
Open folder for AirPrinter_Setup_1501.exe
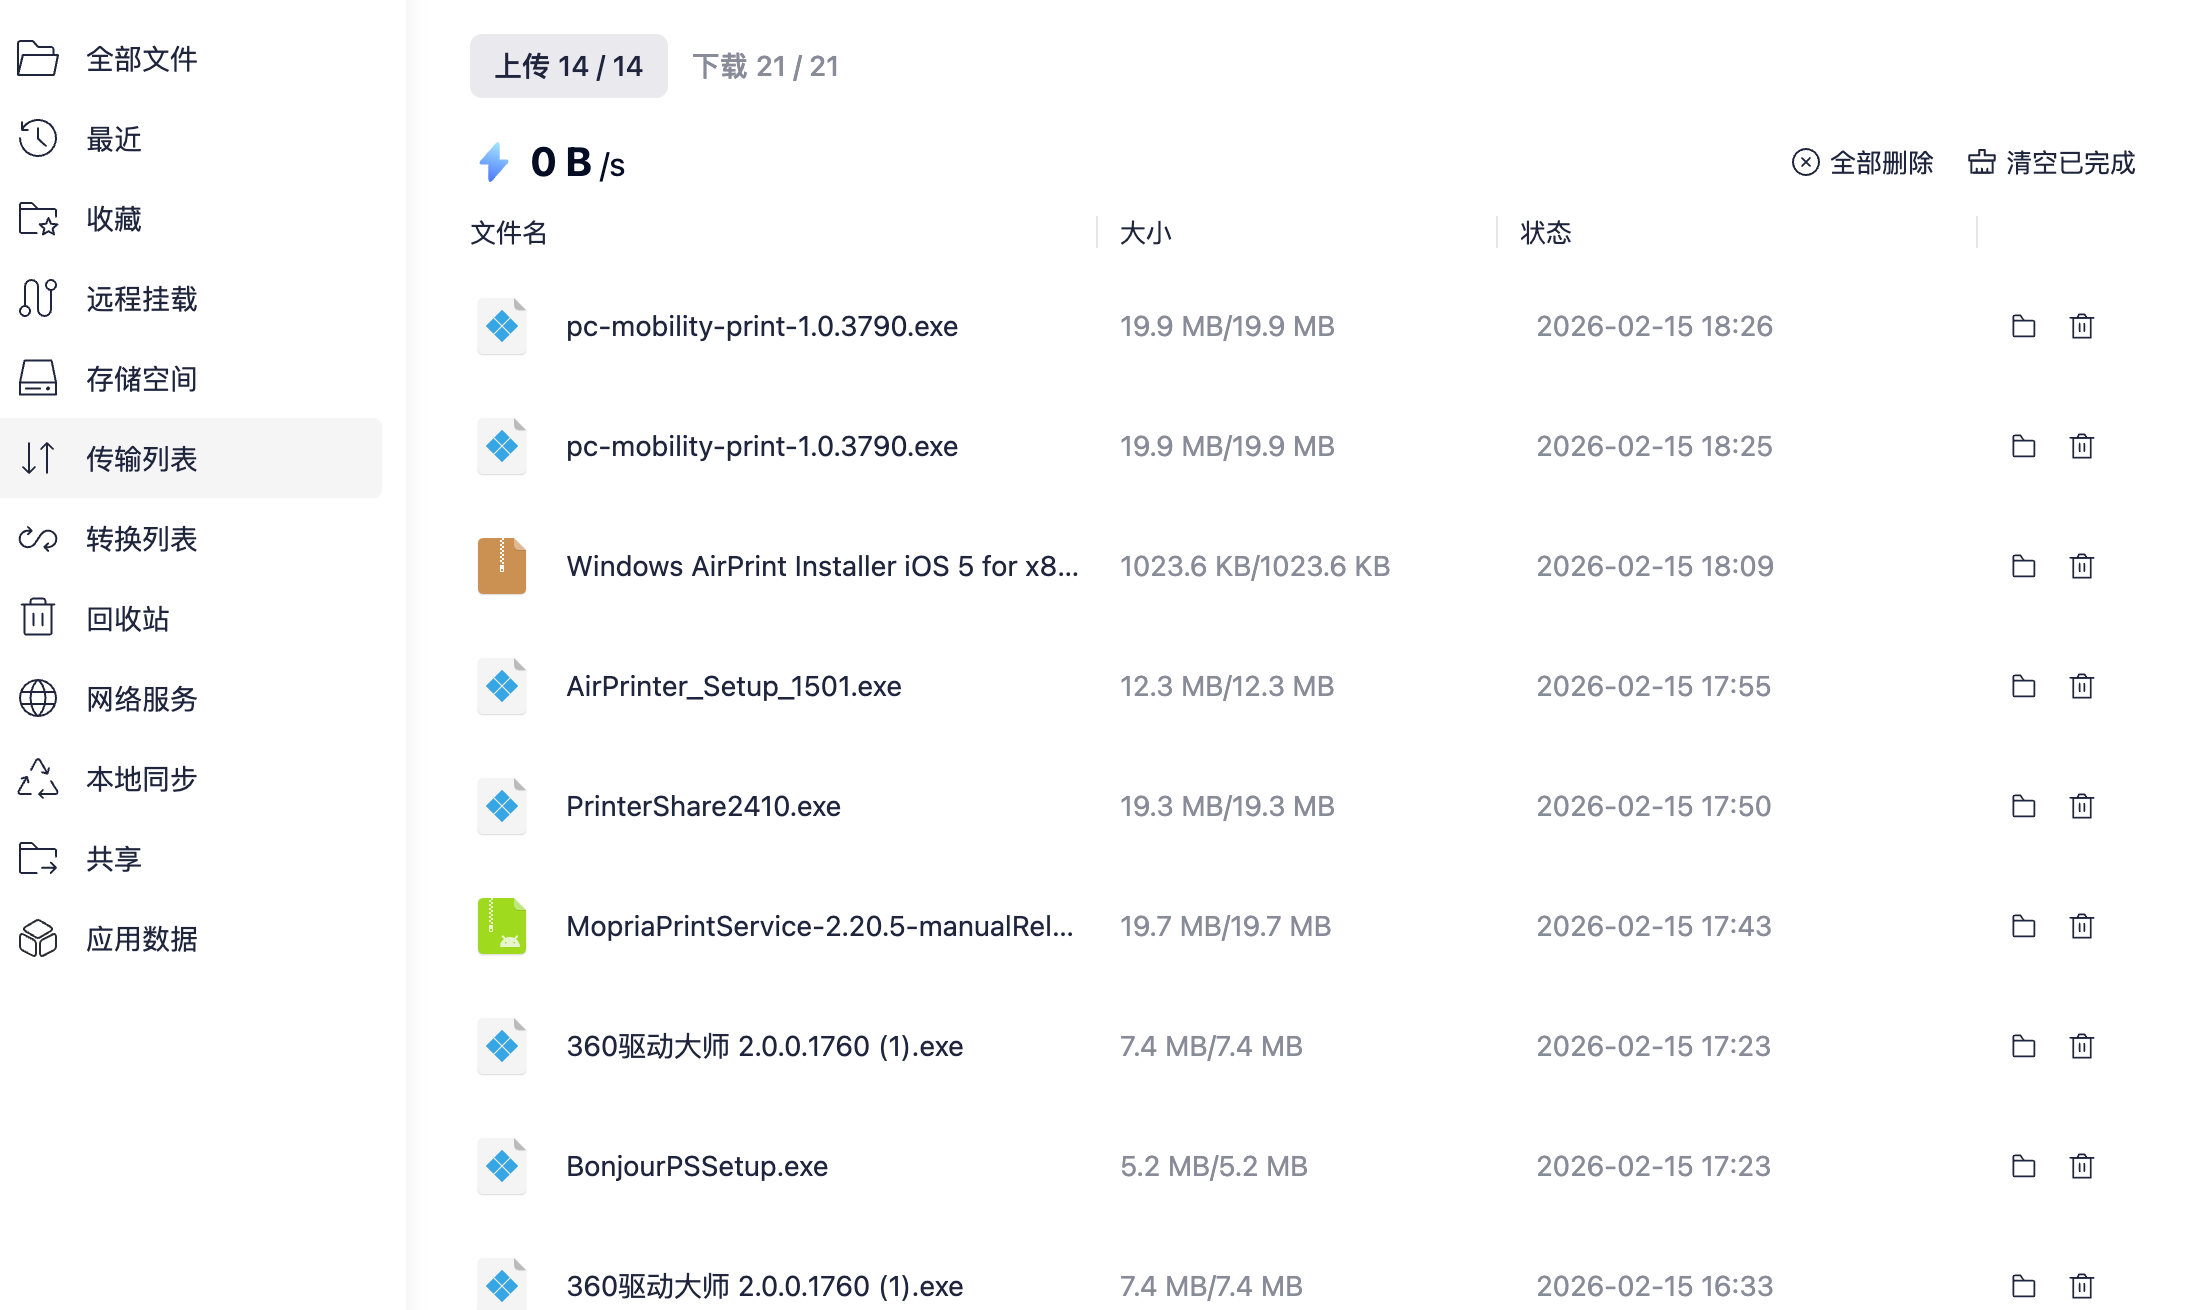coord(2023,686)
